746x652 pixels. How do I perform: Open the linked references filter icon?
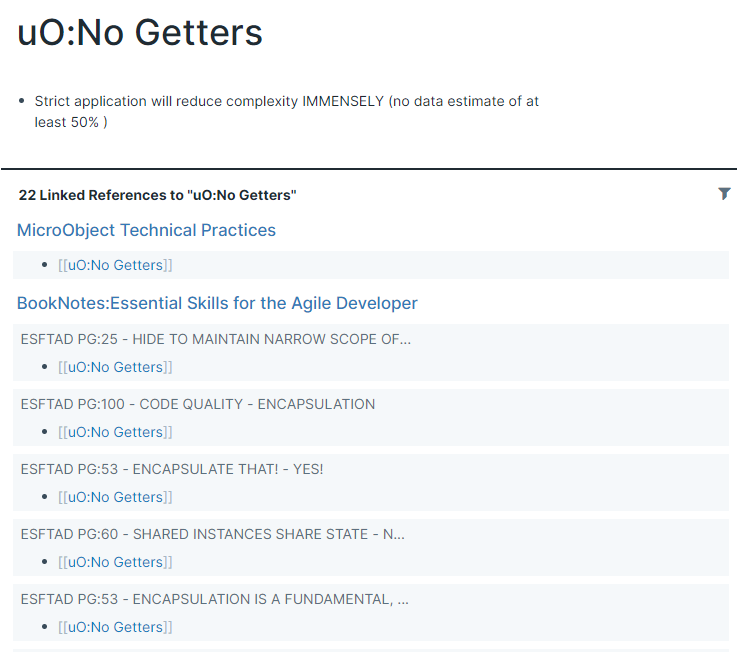[724, 194]
